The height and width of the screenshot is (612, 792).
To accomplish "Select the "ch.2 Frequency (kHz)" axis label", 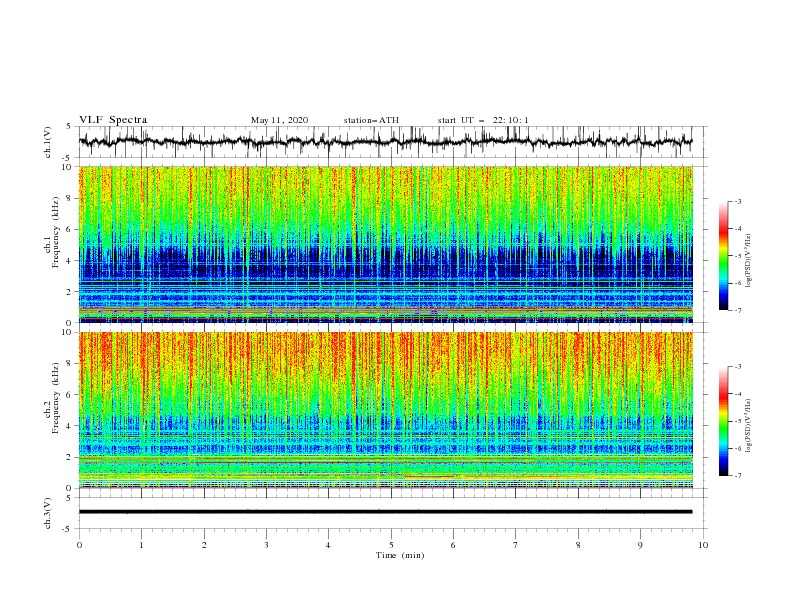I will pyautogui.click(x=53, y=398).
